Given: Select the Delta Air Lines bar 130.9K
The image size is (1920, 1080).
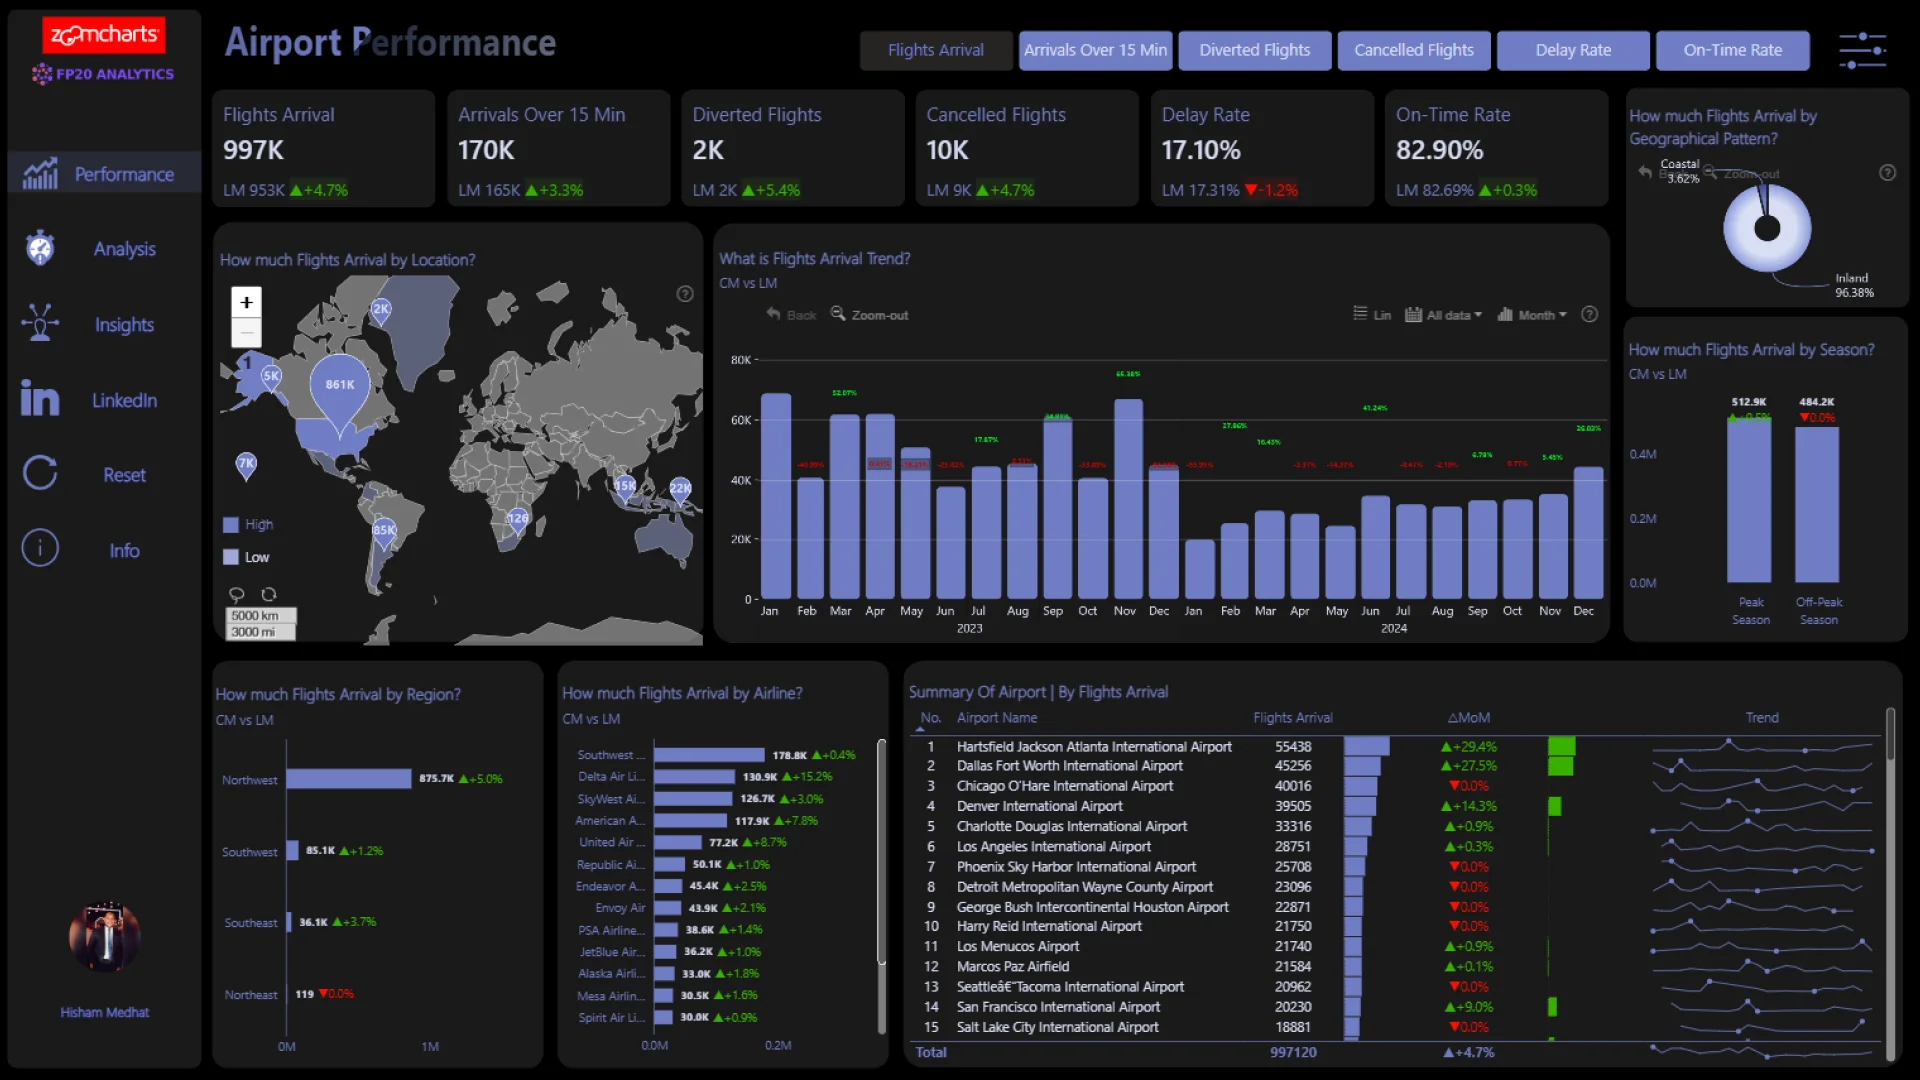Looking at the screenshot, I should coord(695,777).
